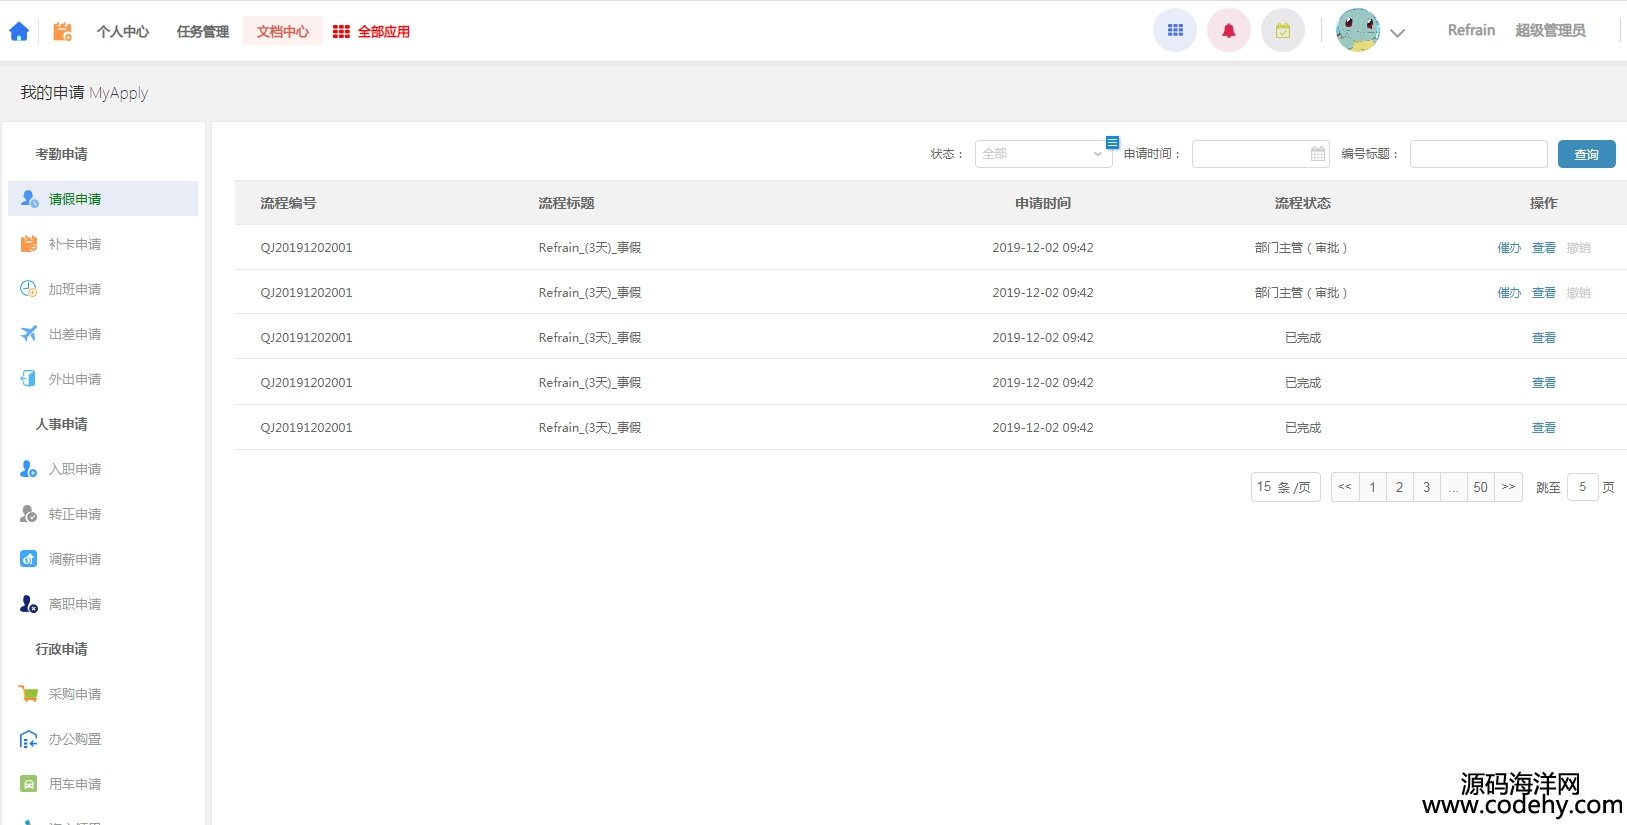Click the 全部应用 grid icon

[x=341, y=32]
